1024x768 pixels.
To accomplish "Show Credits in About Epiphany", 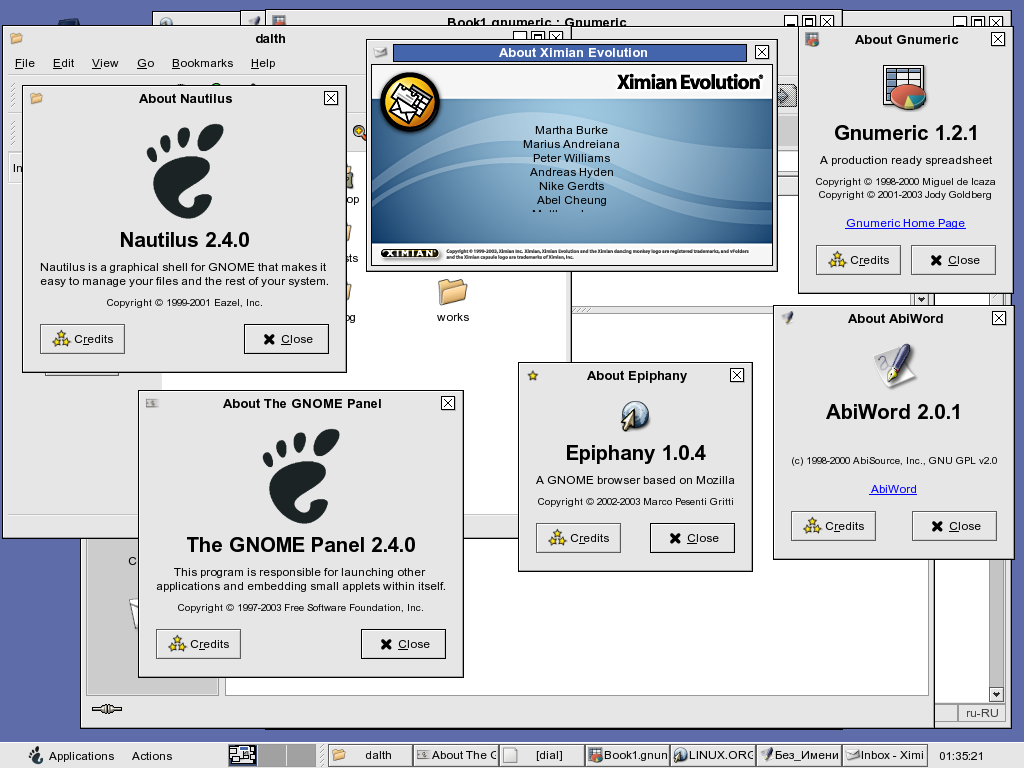I will point(579,538).
